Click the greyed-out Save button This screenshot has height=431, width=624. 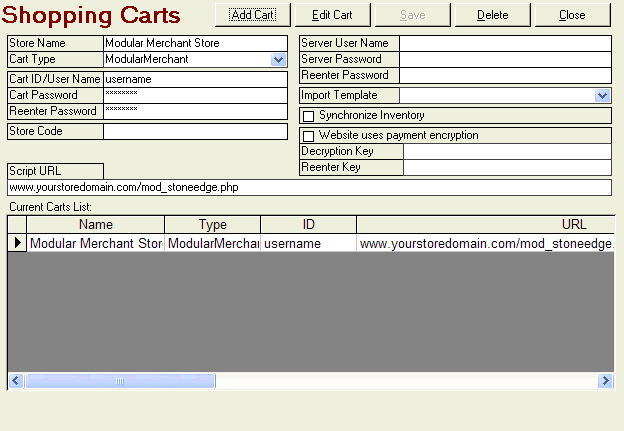click(413, 15)
